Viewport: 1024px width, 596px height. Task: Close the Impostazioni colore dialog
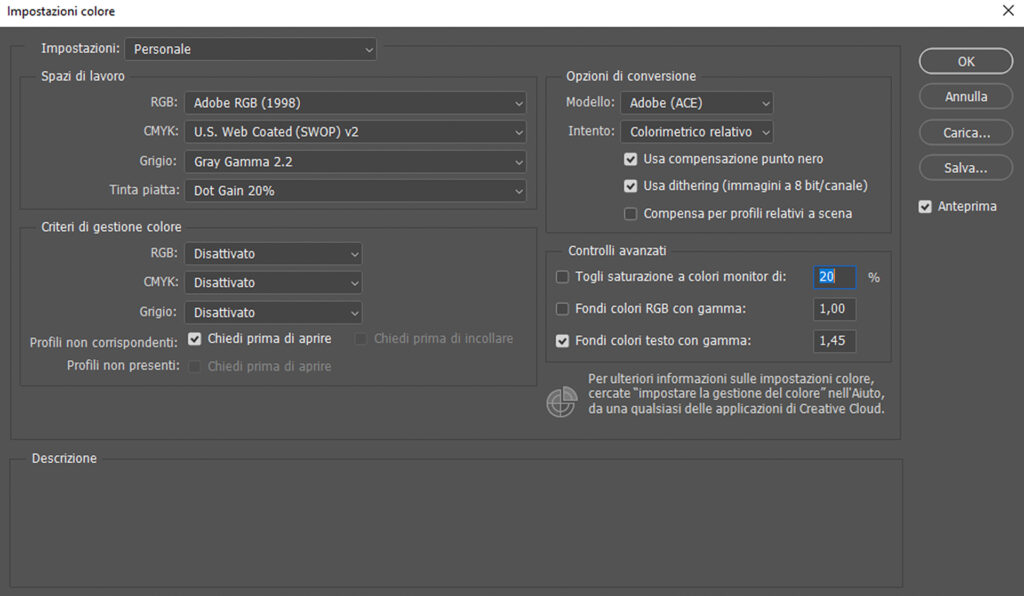(1007, 11)
